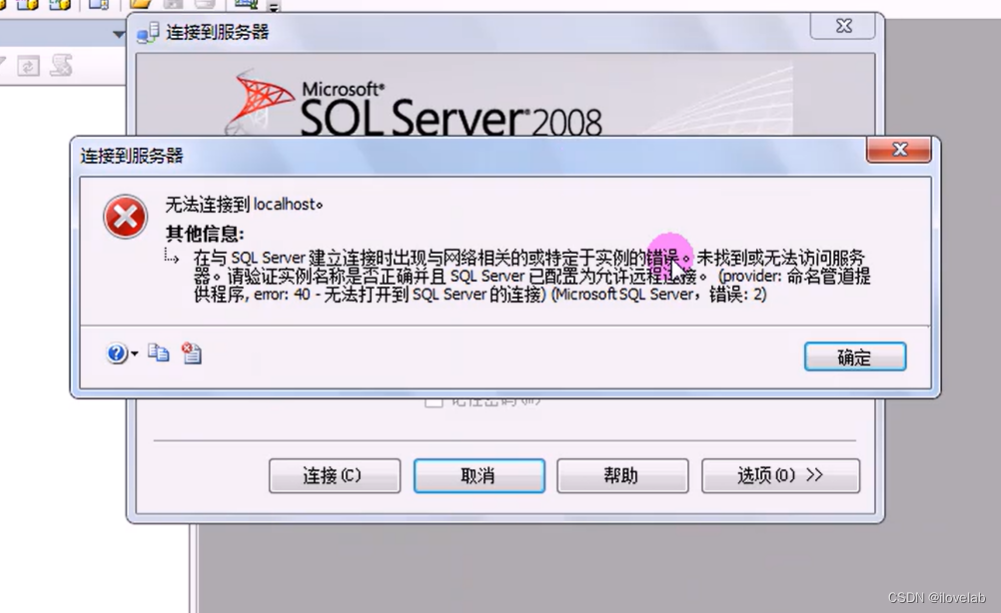Close the background 连接到服务器 dialog
The image size is (1001, 613).
[844, 26]
